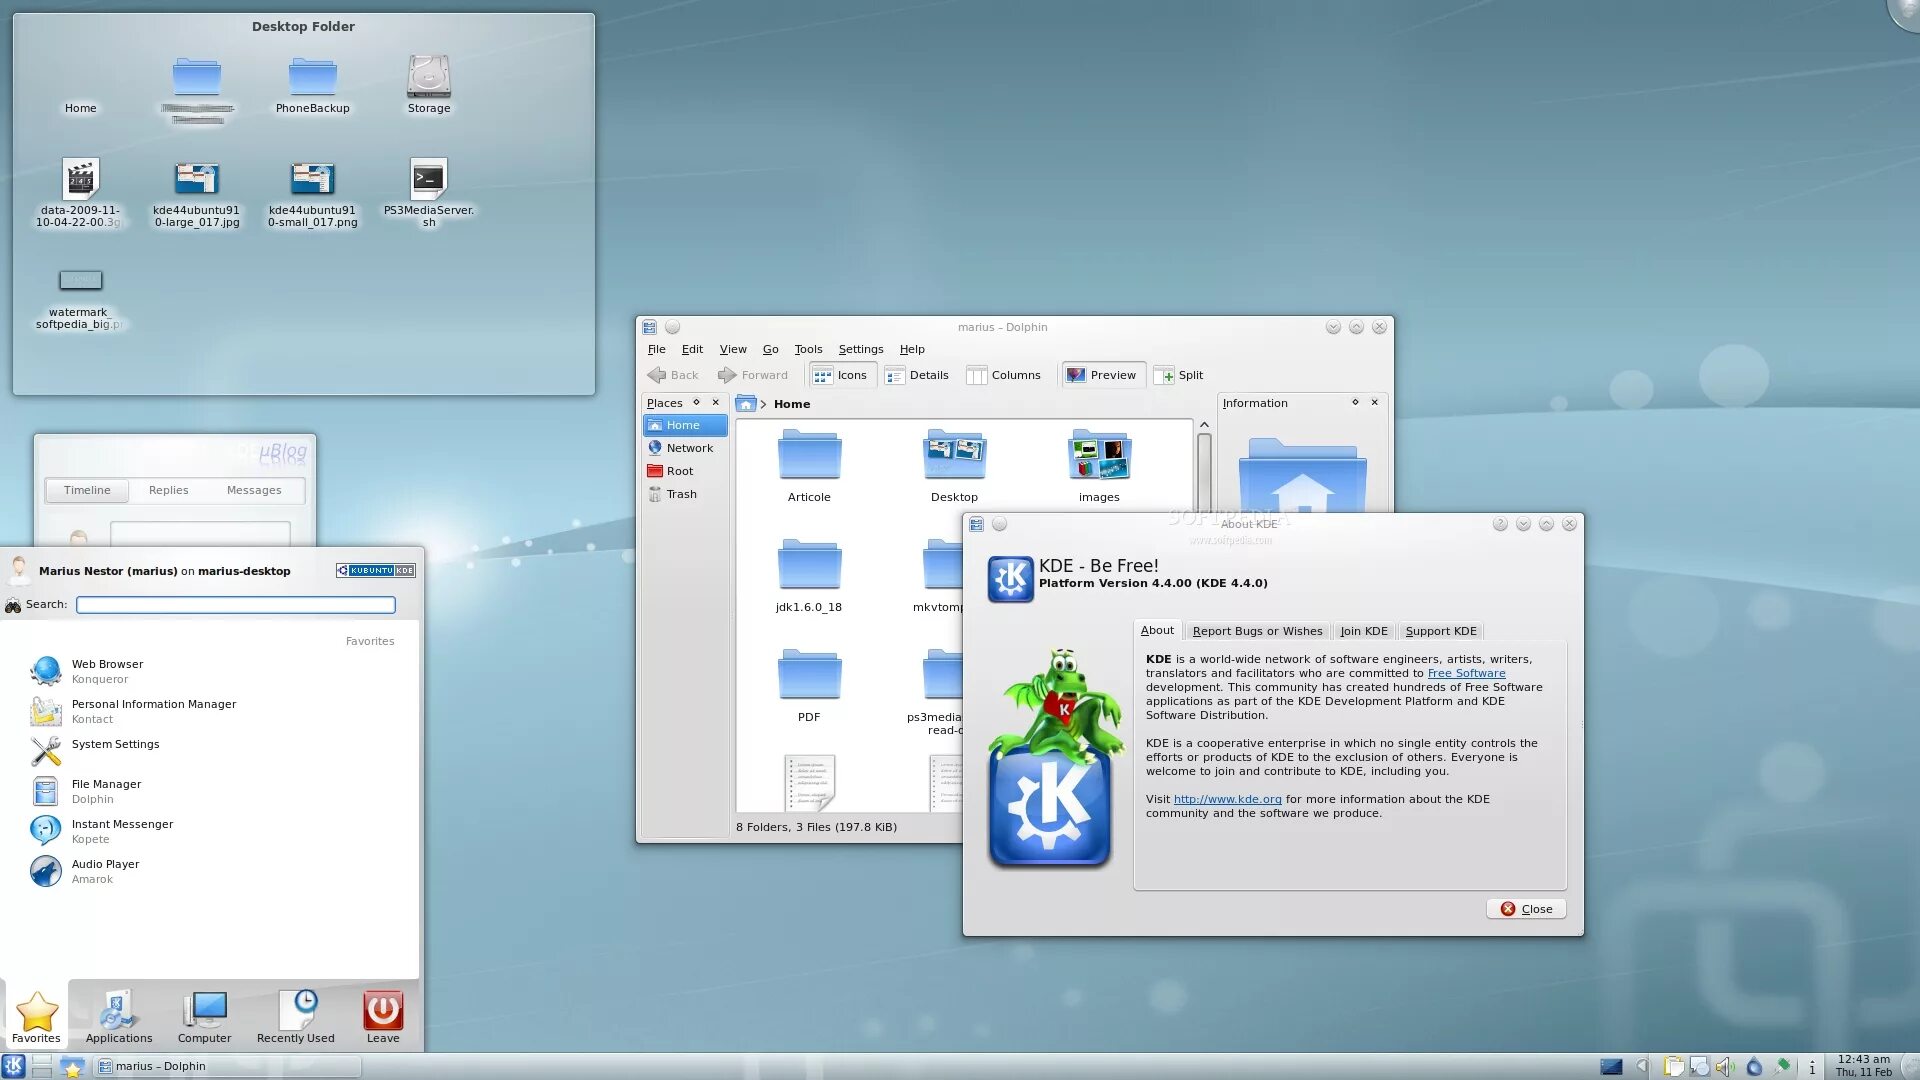This screenshot has width=1920, height=1080.
Task: Switch to Report Bugs or Wishes tab
Action: [x=1256, y=631]
